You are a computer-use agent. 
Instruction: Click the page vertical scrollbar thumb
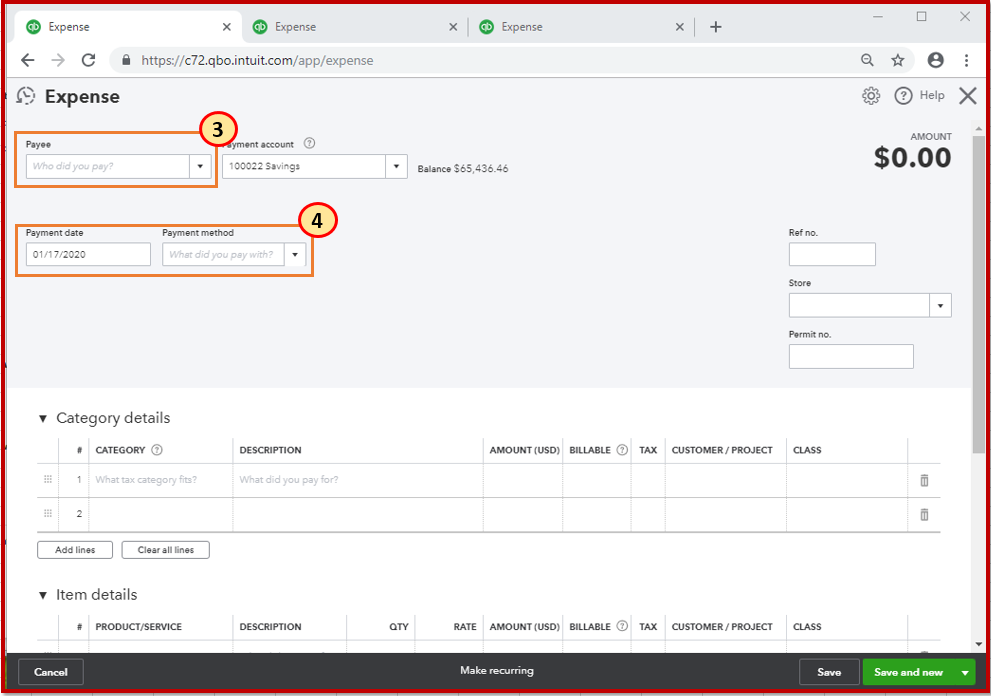click(x=978, y=294)
